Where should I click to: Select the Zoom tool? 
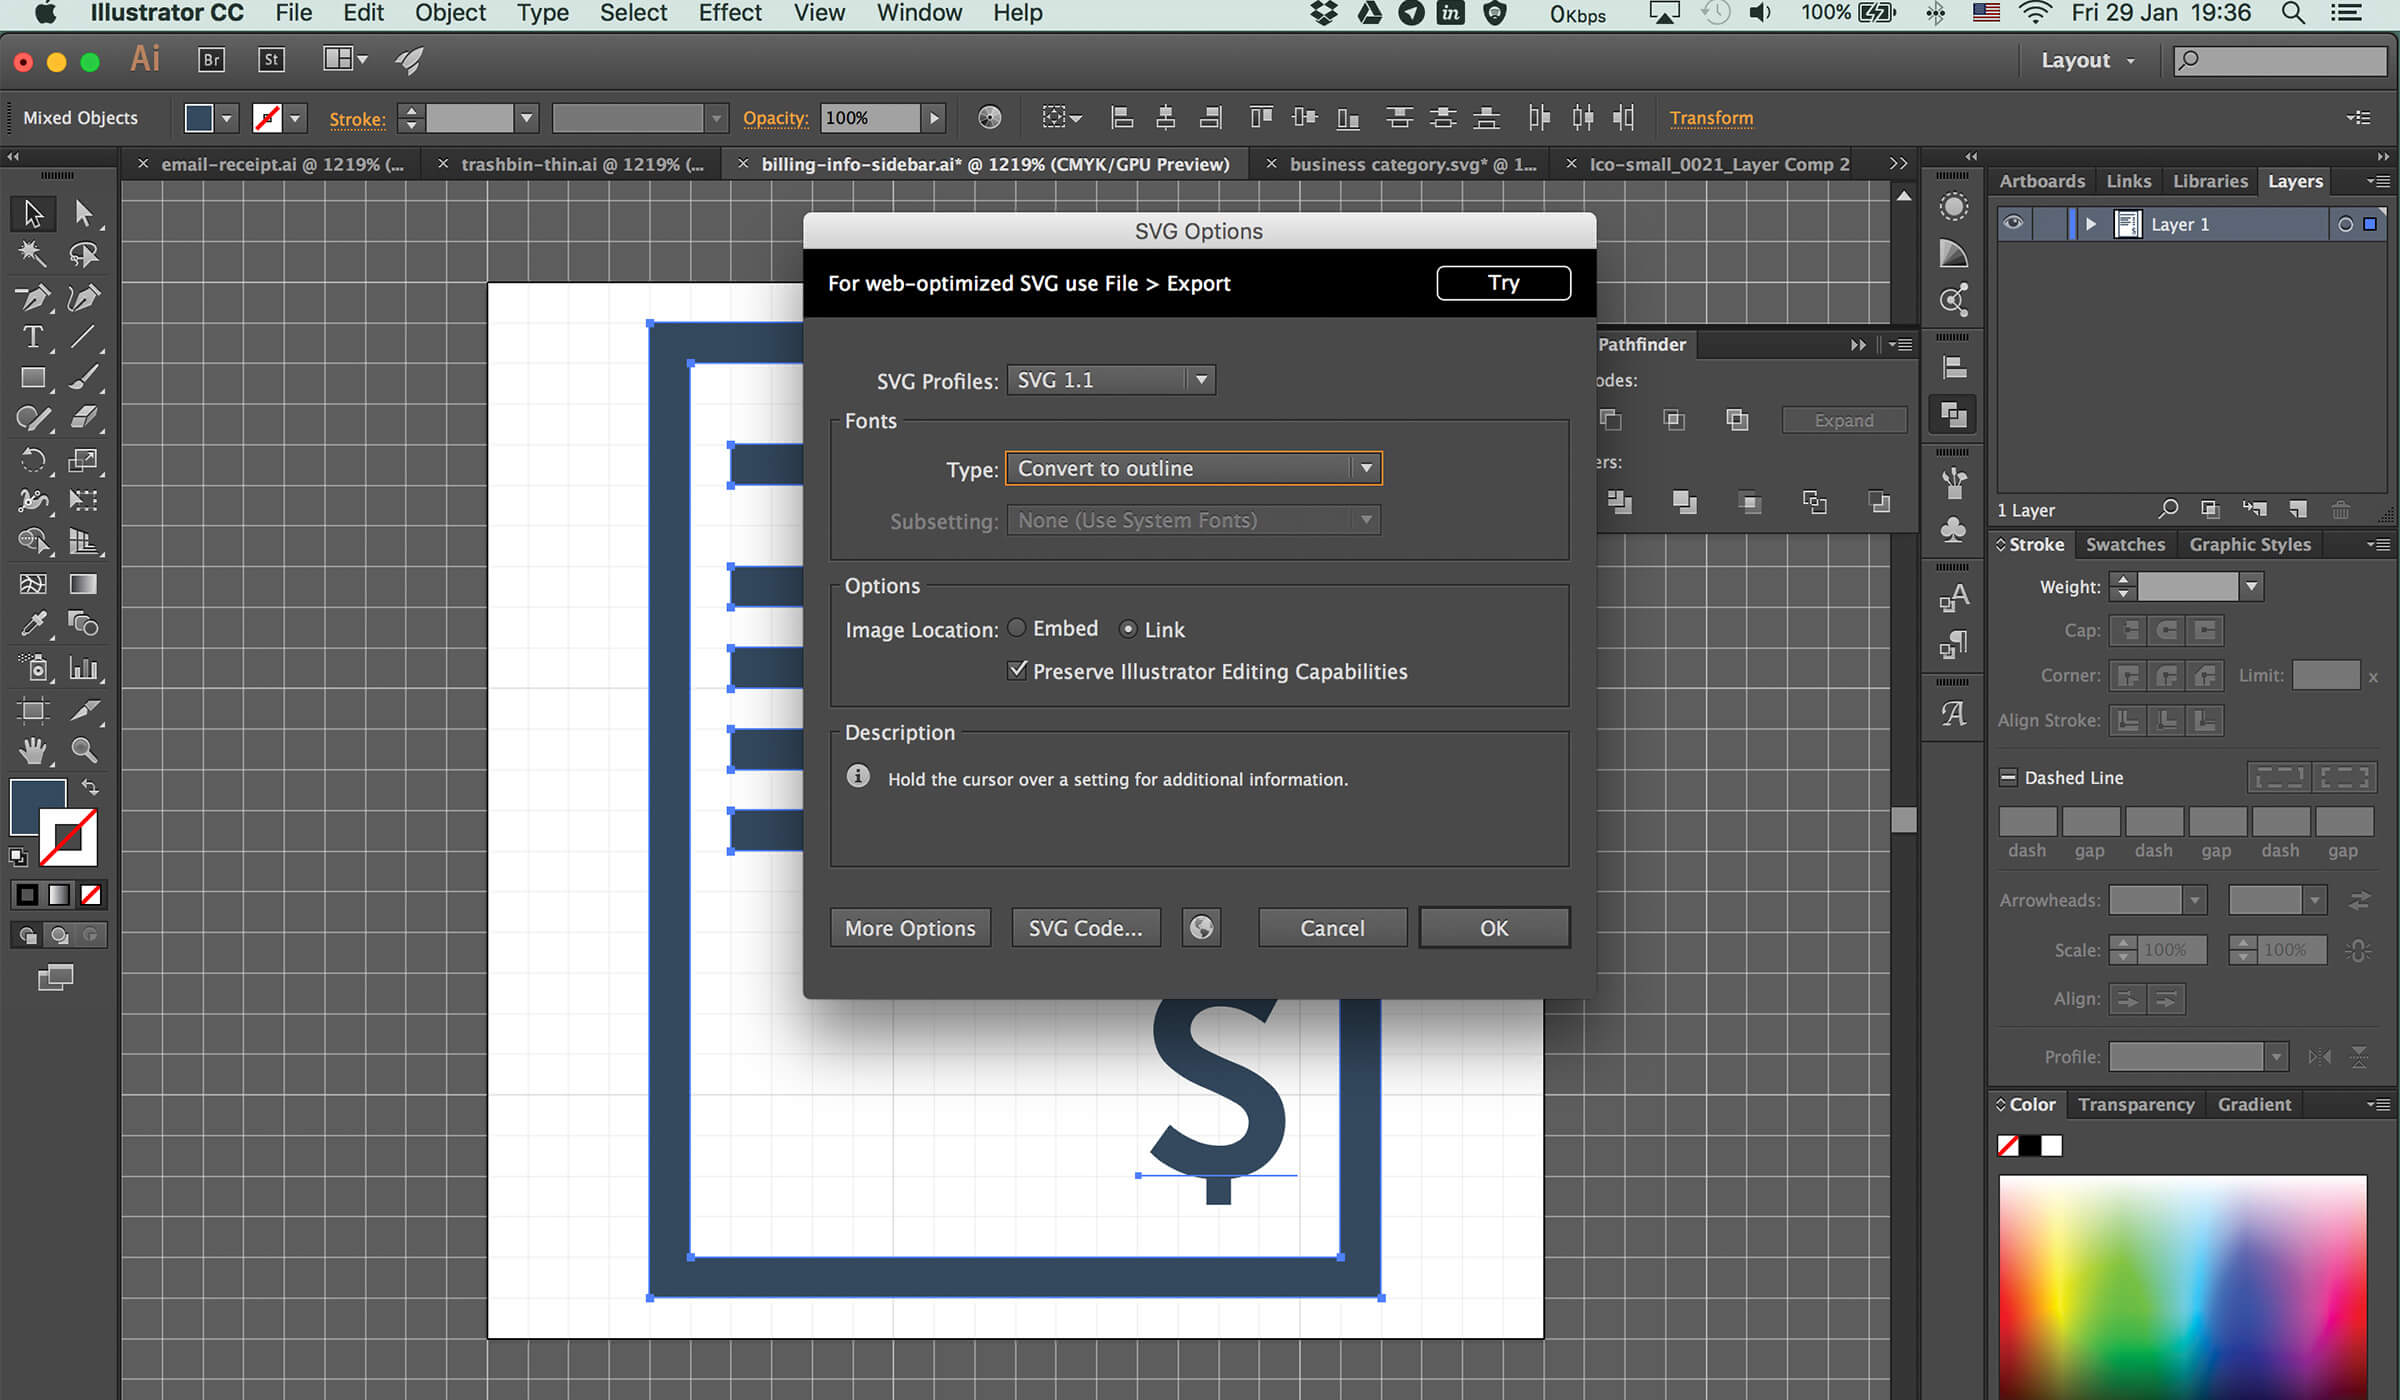point(83,750)
